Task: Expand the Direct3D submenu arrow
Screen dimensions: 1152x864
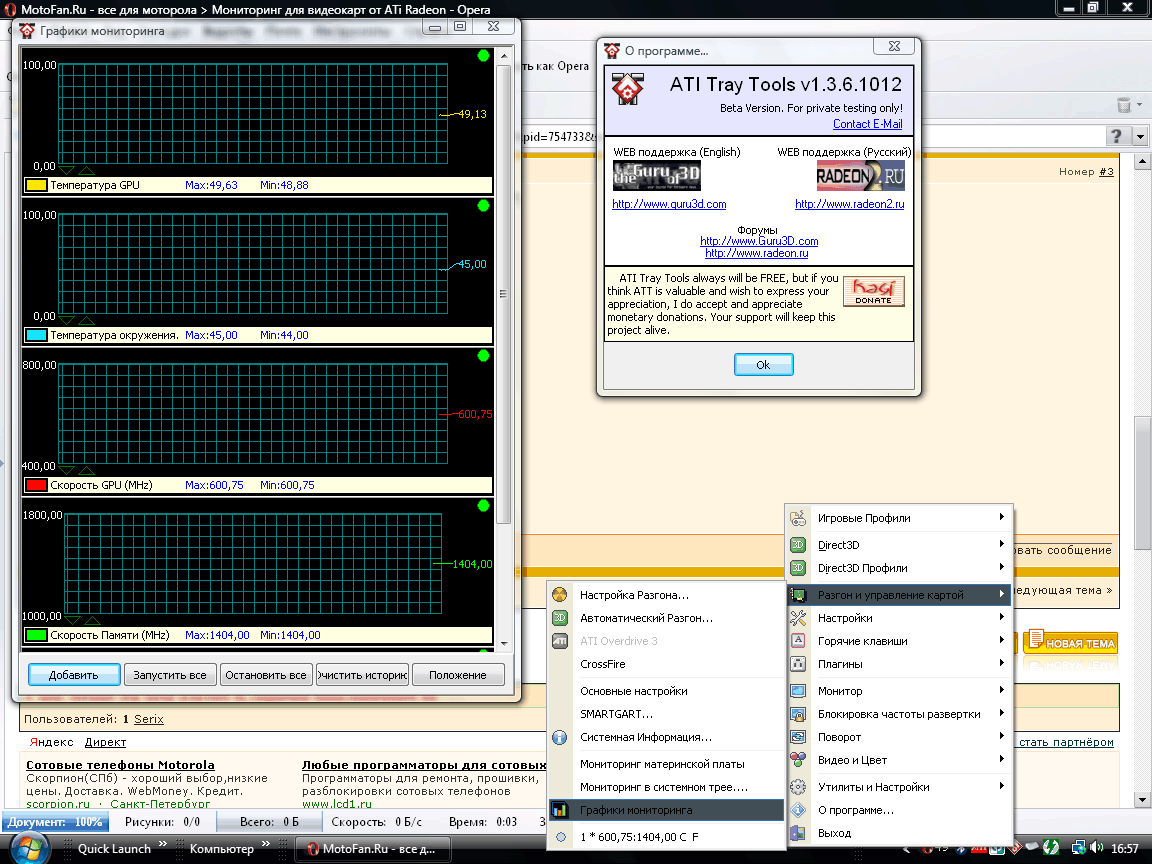Action: tap(1001, 544)
